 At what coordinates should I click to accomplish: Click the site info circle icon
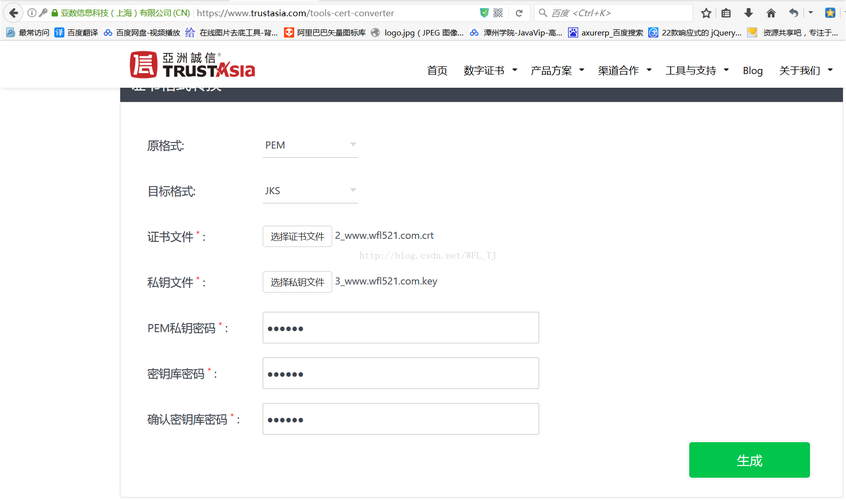click(x=32, y=12)
